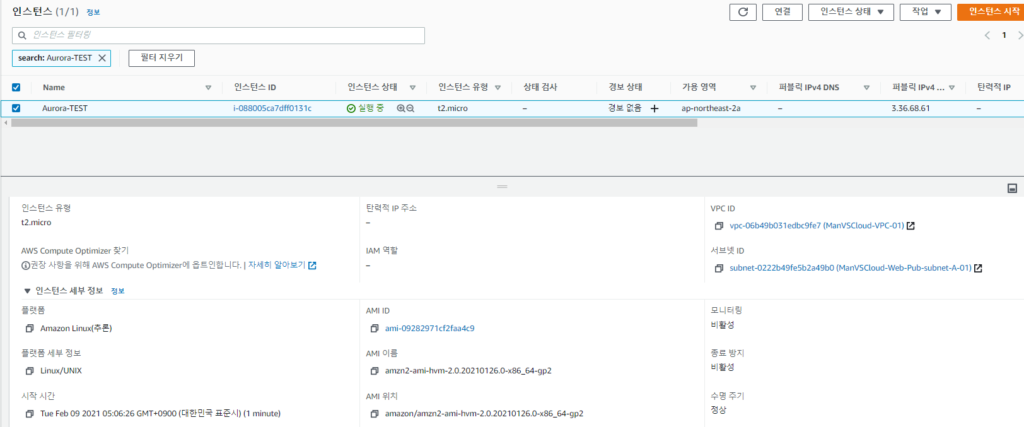The width and height of the screenshot is (1024, 427).
Task: Click the refresh instances icon button
Action: (x=743, y=12)
